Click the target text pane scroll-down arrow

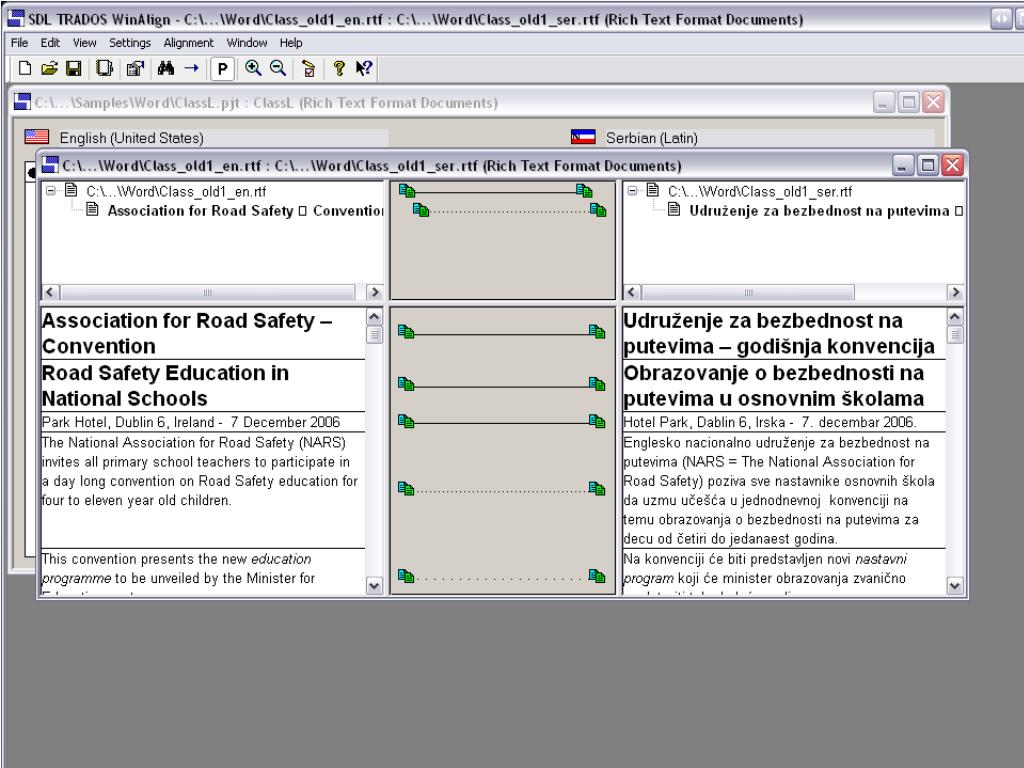pyautogui.click(x=955, y=585)
